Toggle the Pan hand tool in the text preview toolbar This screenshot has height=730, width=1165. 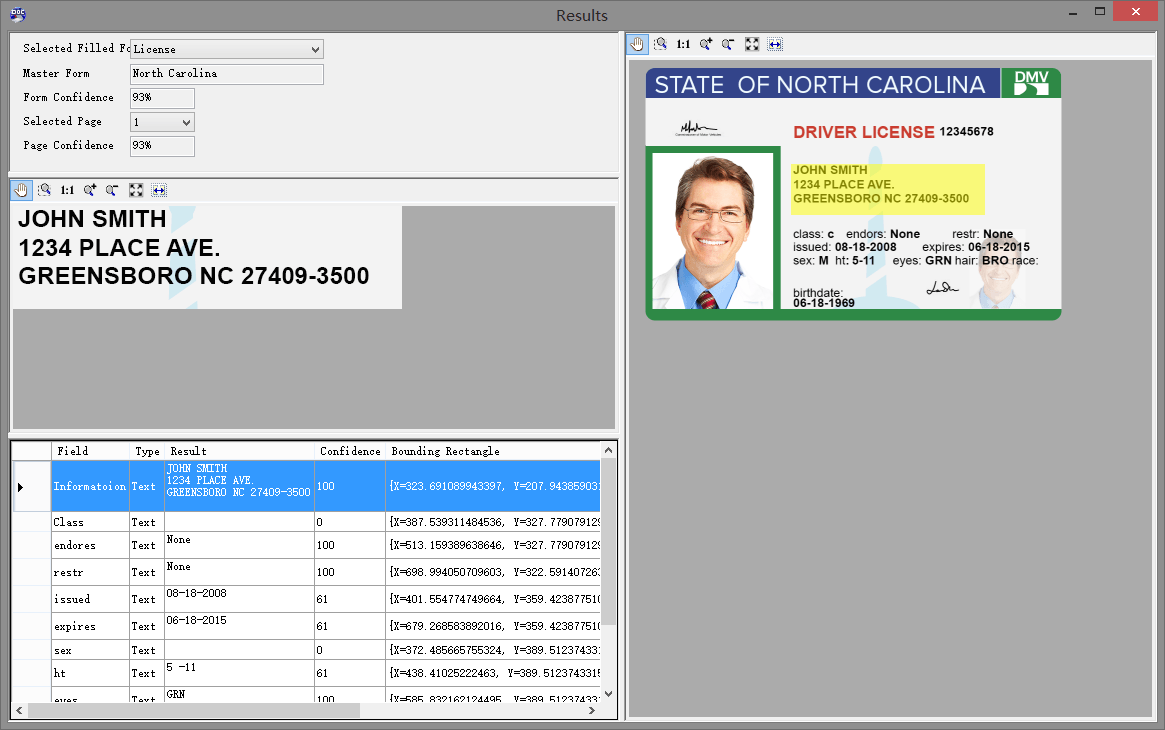(21, 190)
